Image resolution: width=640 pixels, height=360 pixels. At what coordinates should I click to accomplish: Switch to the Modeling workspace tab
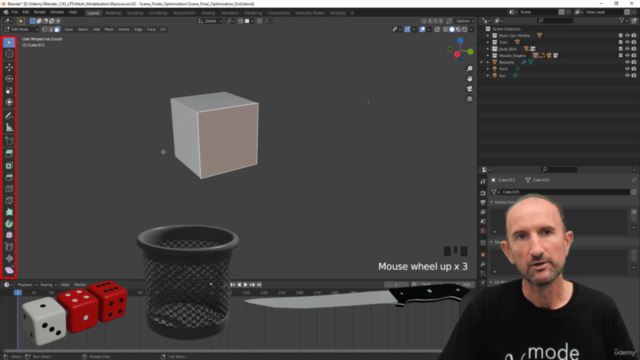pyautogui.click(x=113, y=13)
